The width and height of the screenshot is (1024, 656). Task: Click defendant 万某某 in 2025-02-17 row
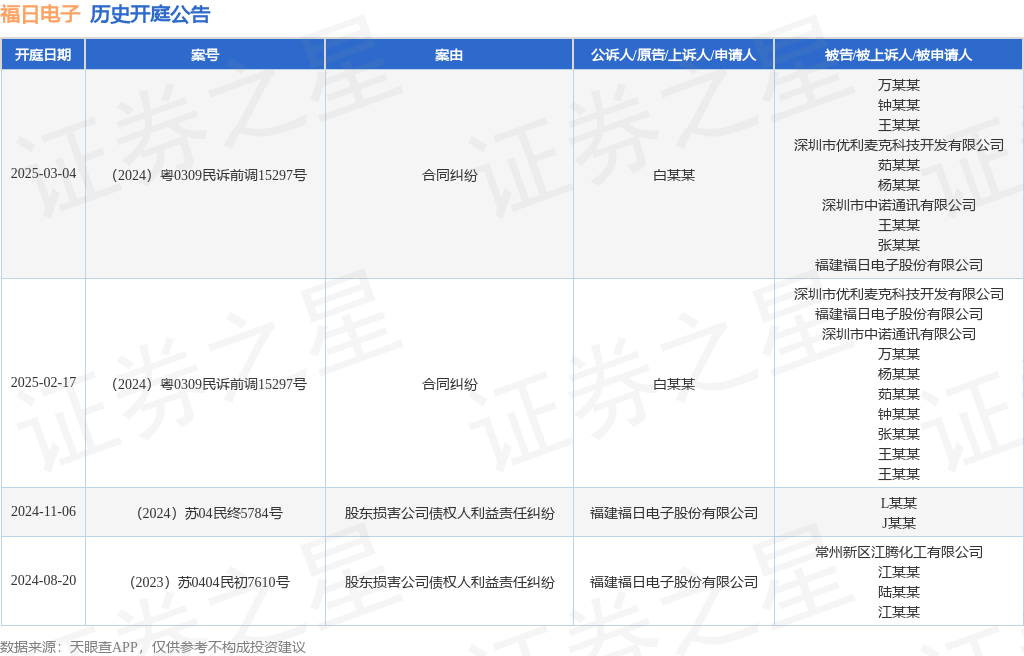(x=899, y=354)
